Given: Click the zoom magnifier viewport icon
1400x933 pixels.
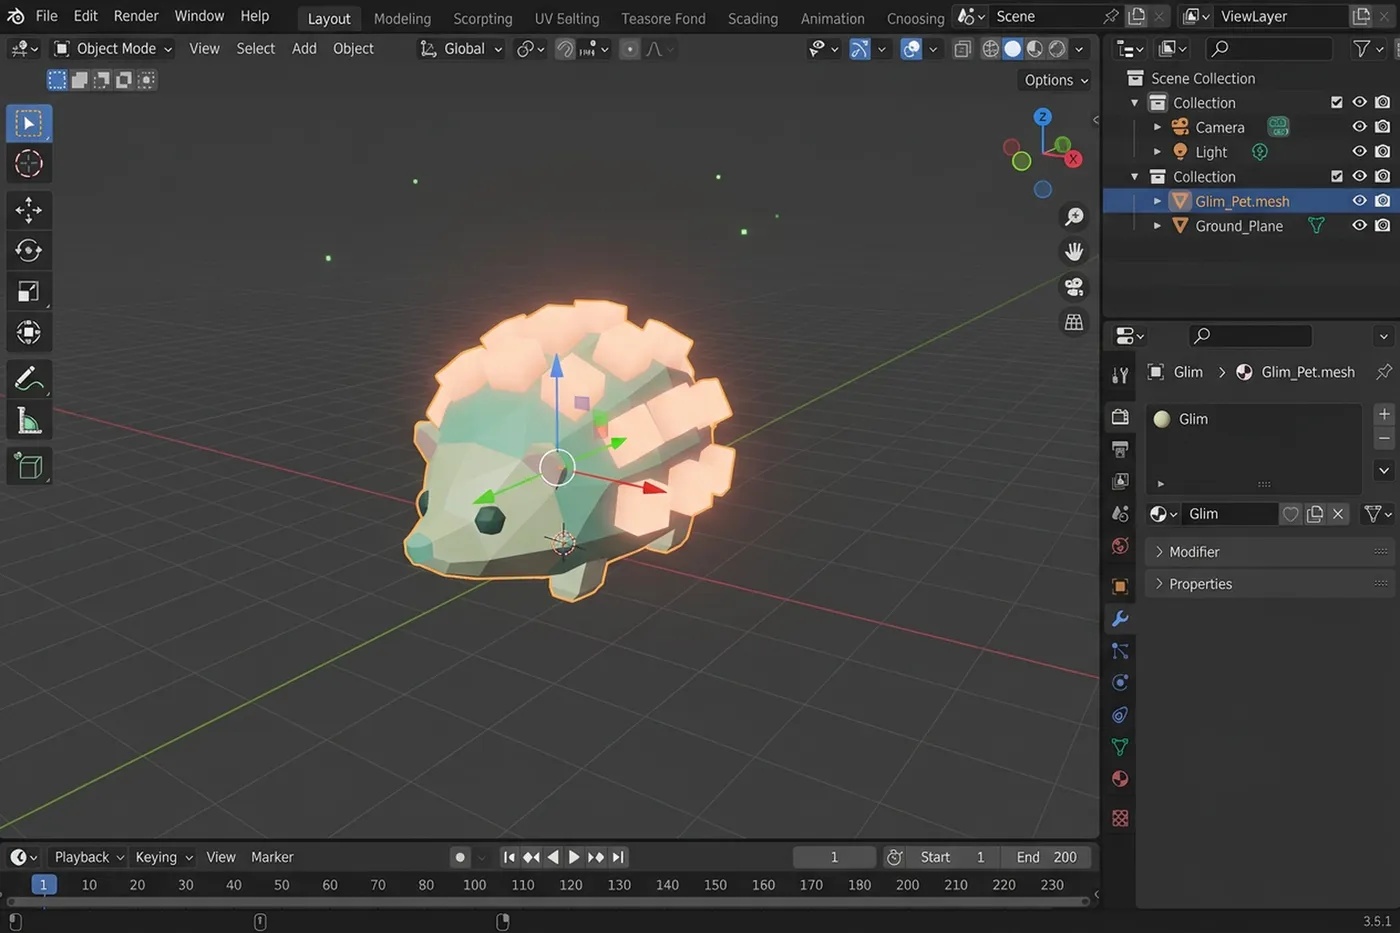Looking at the screenshot, I should [1074, 217].
